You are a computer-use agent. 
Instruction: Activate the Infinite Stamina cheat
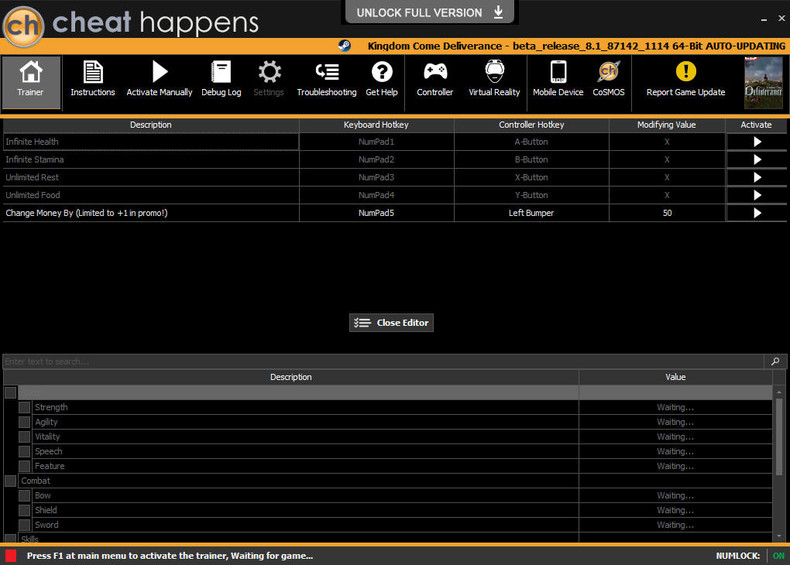(x=757, y=160)
